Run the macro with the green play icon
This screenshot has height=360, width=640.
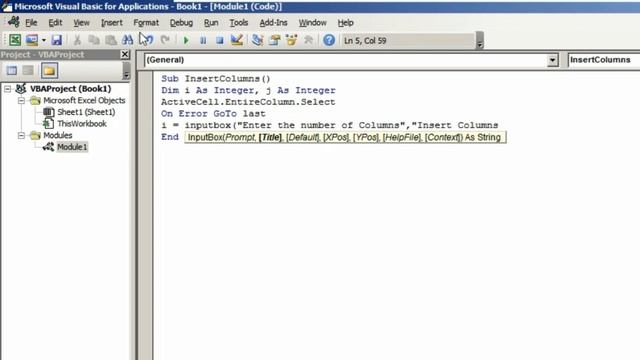[x=186, y=40]
